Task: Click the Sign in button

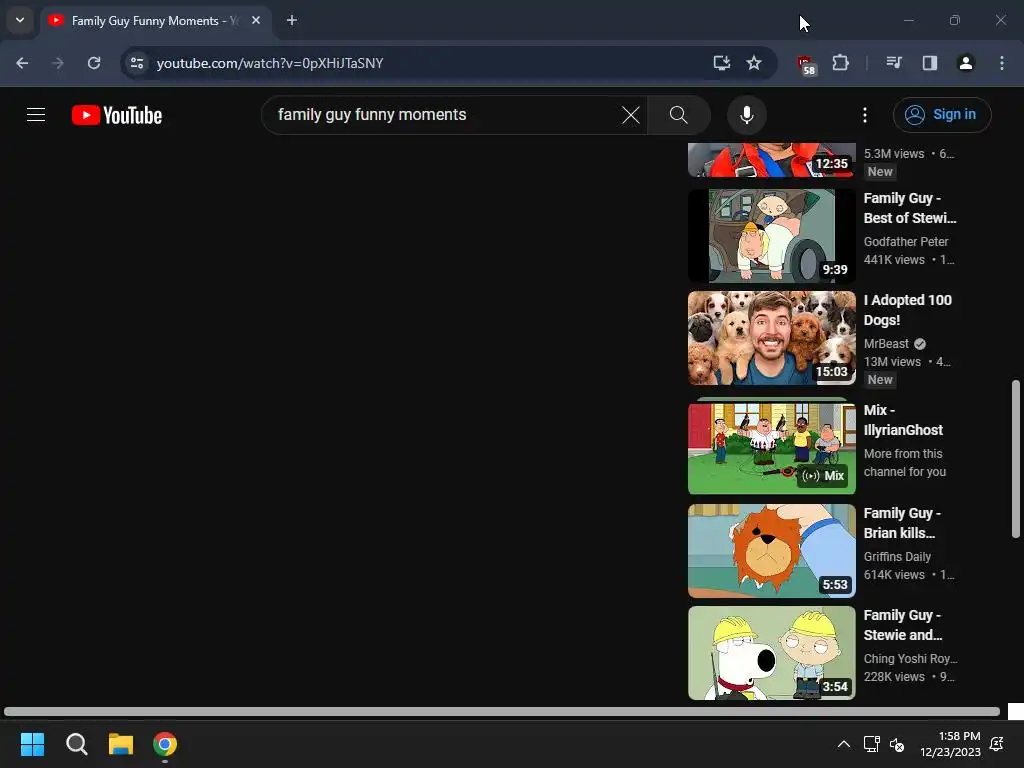Action: 942,115
